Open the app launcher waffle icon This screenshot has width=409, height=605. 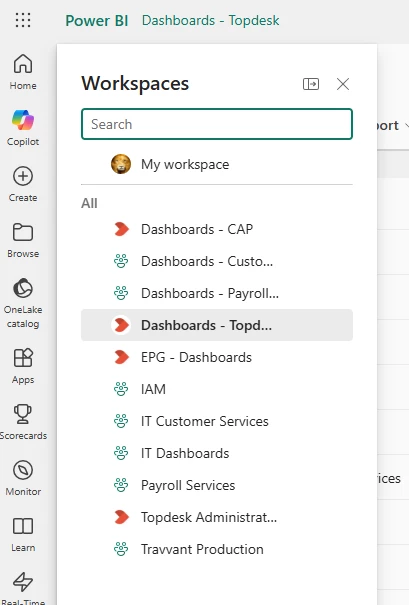pos(23,20)
